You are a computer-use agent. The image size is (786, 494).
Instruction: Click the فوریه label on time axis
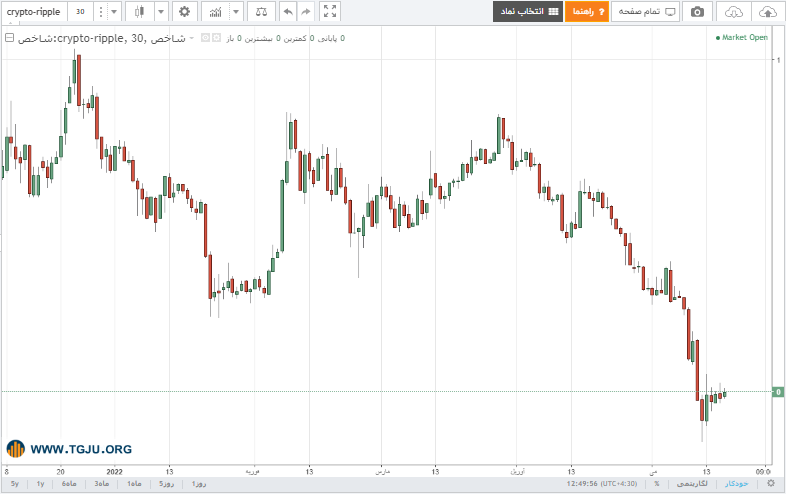pos(252,471)
